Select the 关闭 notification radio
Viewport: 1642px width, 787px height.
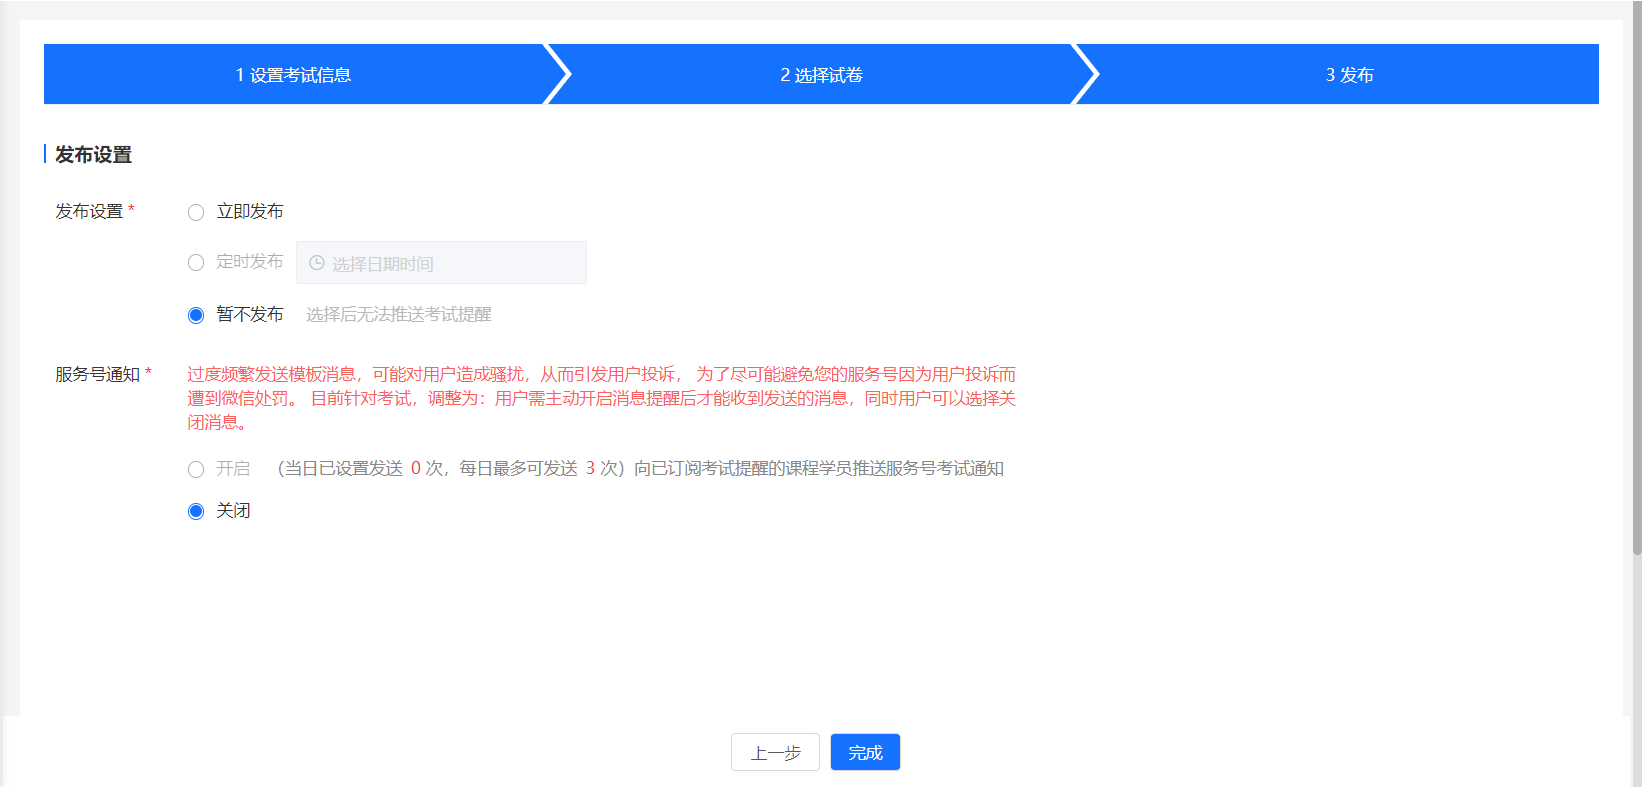(196, 511)
